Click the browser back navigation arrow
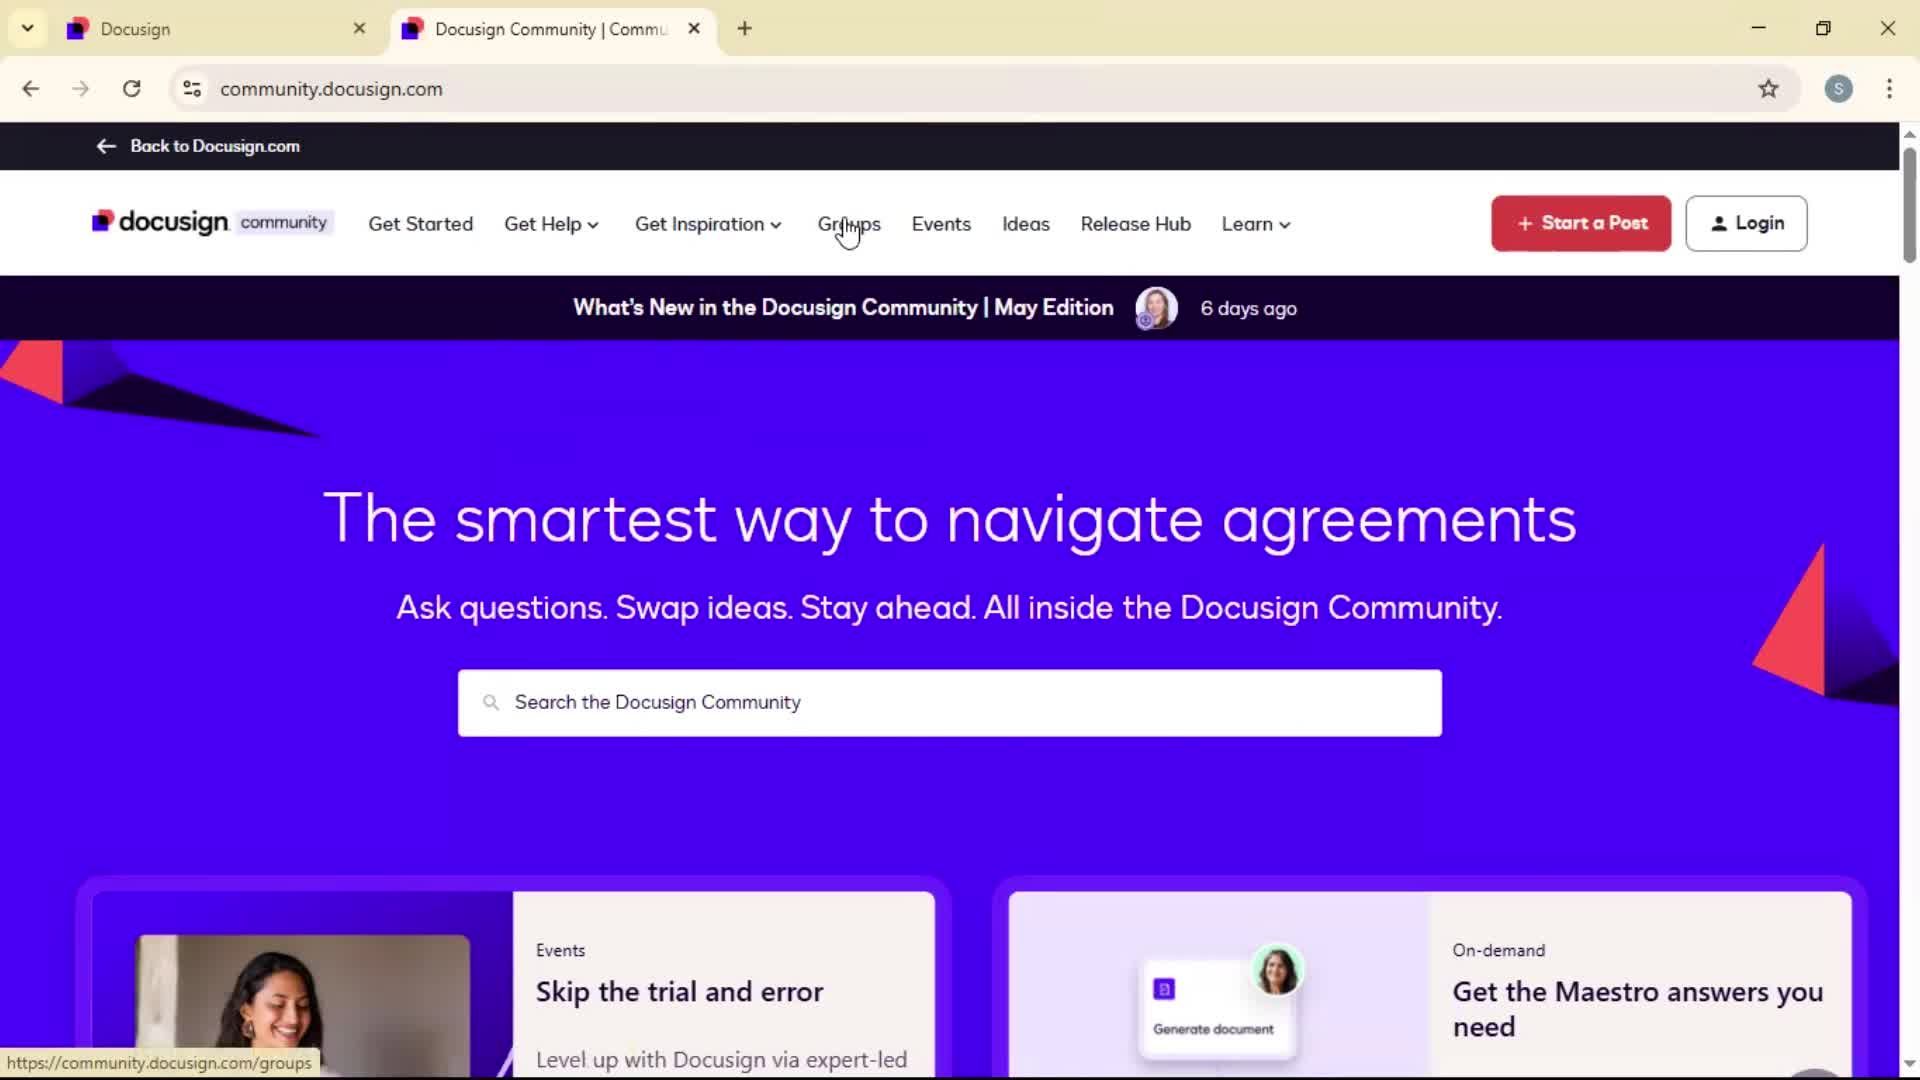Screen dimensions: 1920x1080 (31, 89)
